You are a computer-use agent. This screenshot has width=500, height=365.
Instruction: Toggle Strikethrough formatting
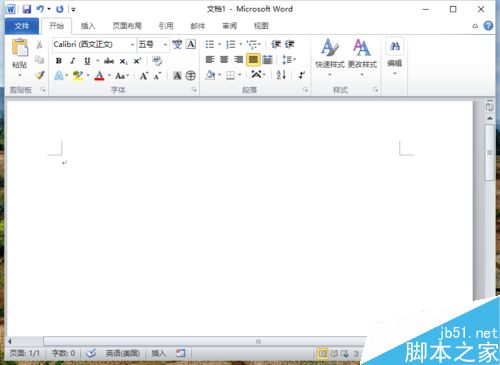click(x=109, y=61)
